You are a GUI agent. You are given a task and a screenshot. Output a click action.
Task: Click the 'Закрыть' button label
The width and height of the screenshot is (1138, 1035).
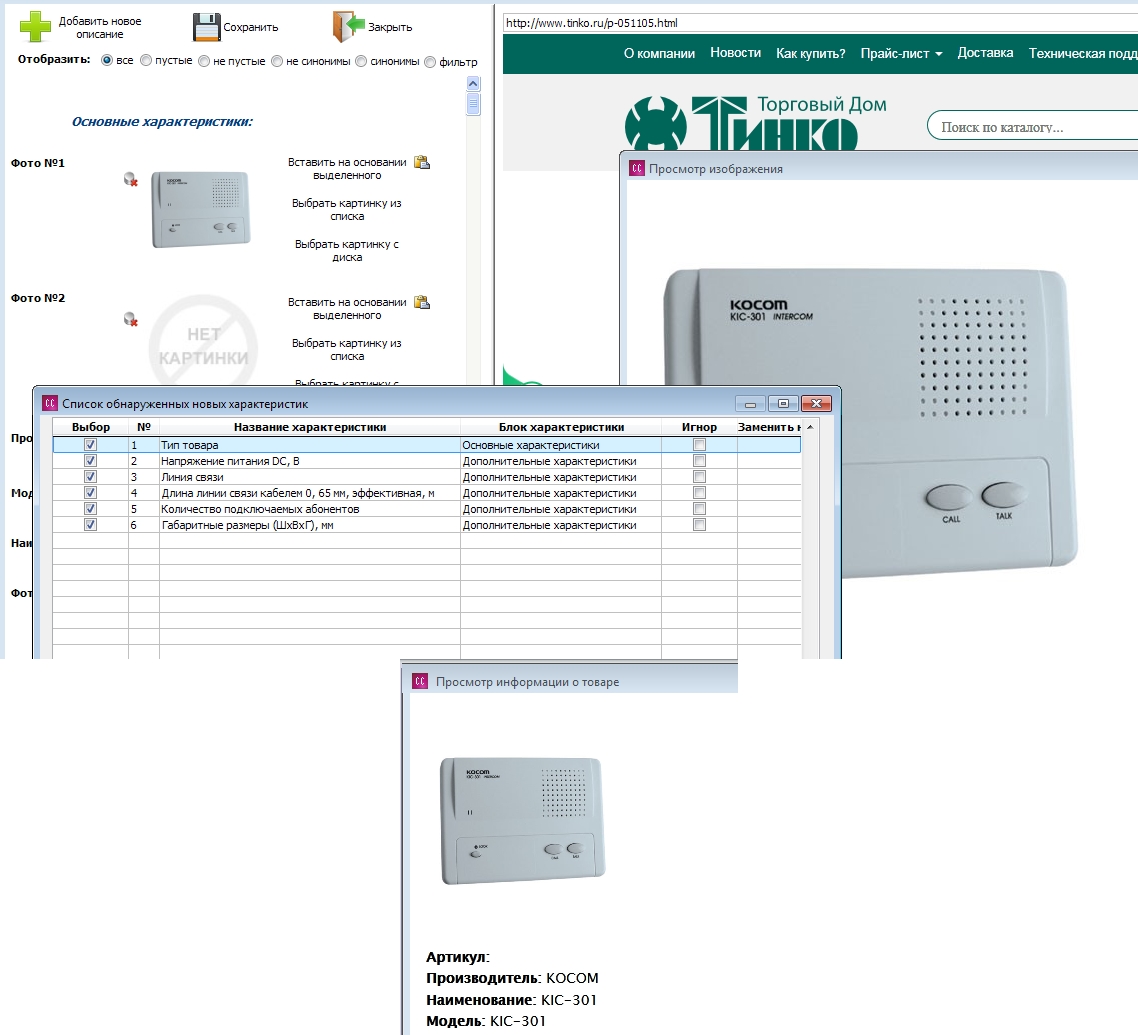(390, 27)
